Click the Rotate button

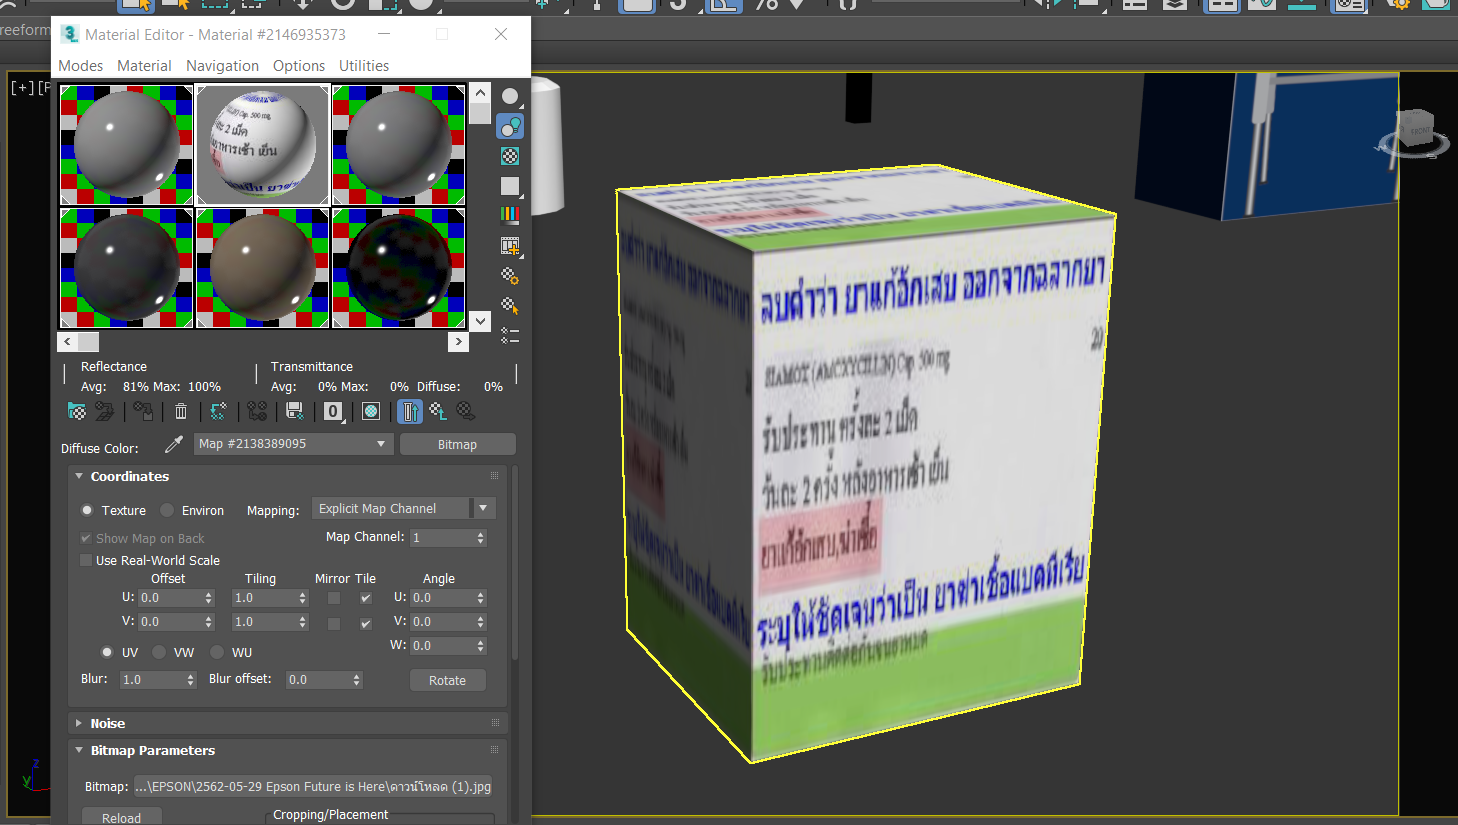tap(447, 680)
